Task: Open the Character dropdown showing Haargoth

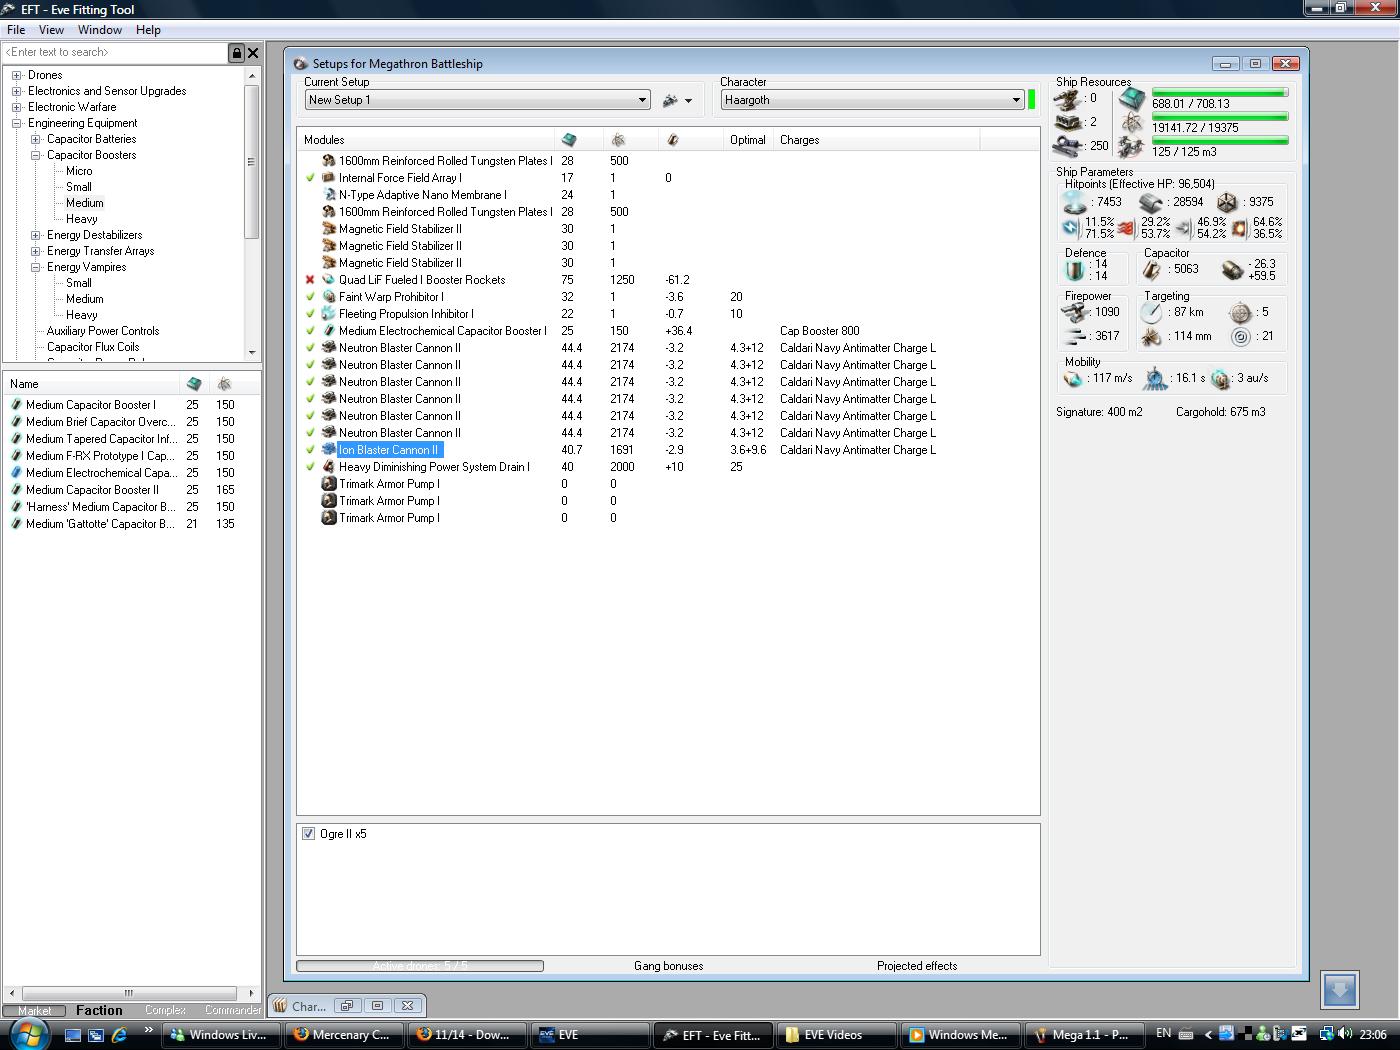Action: click(x=1016, y=100)
